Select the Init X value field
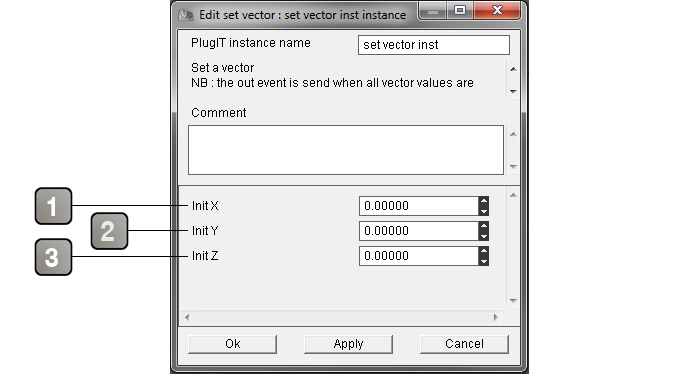 [419, 206]
